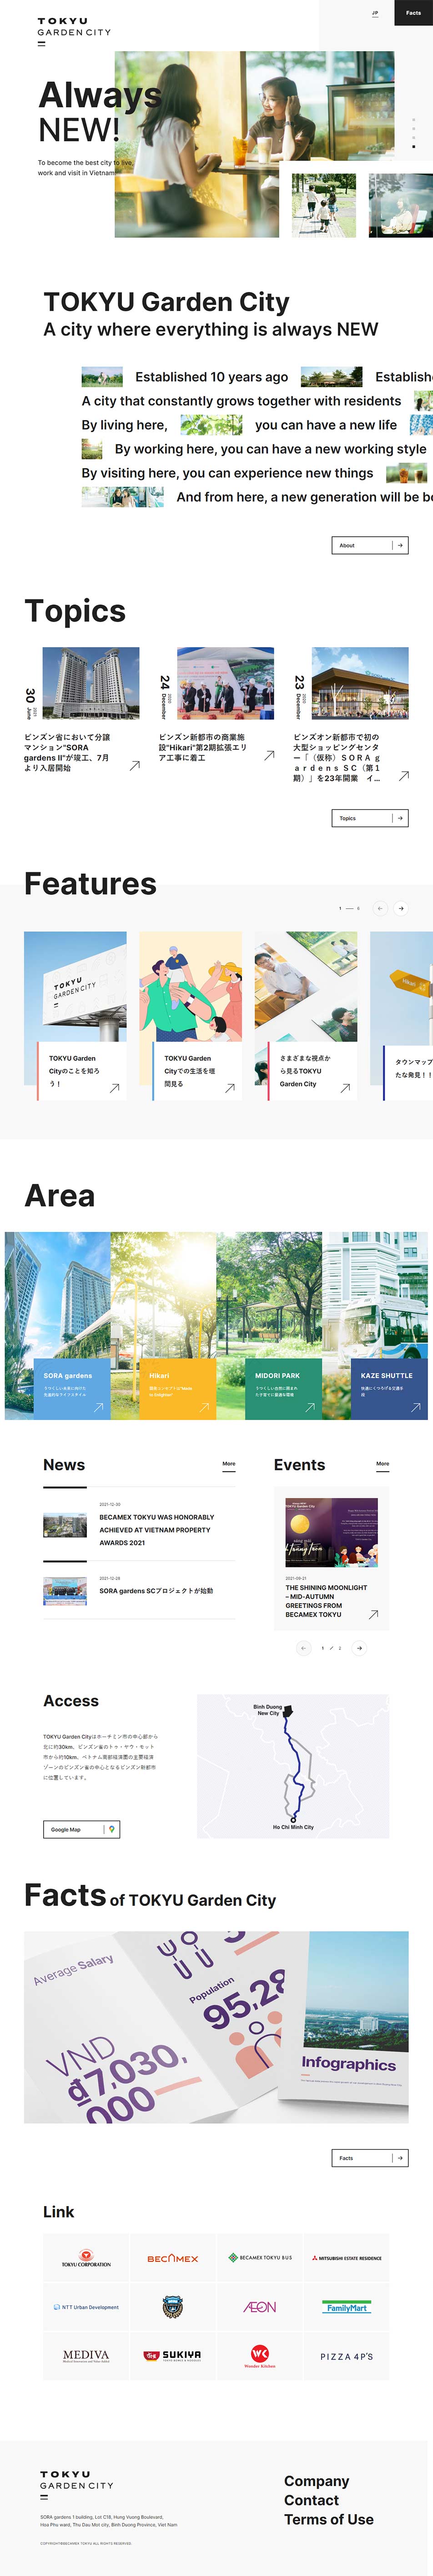Select the first hero slide indicator dot
Image resolution: width=433 pixels, height=2576 pixels.
click(x=413, y=120)
